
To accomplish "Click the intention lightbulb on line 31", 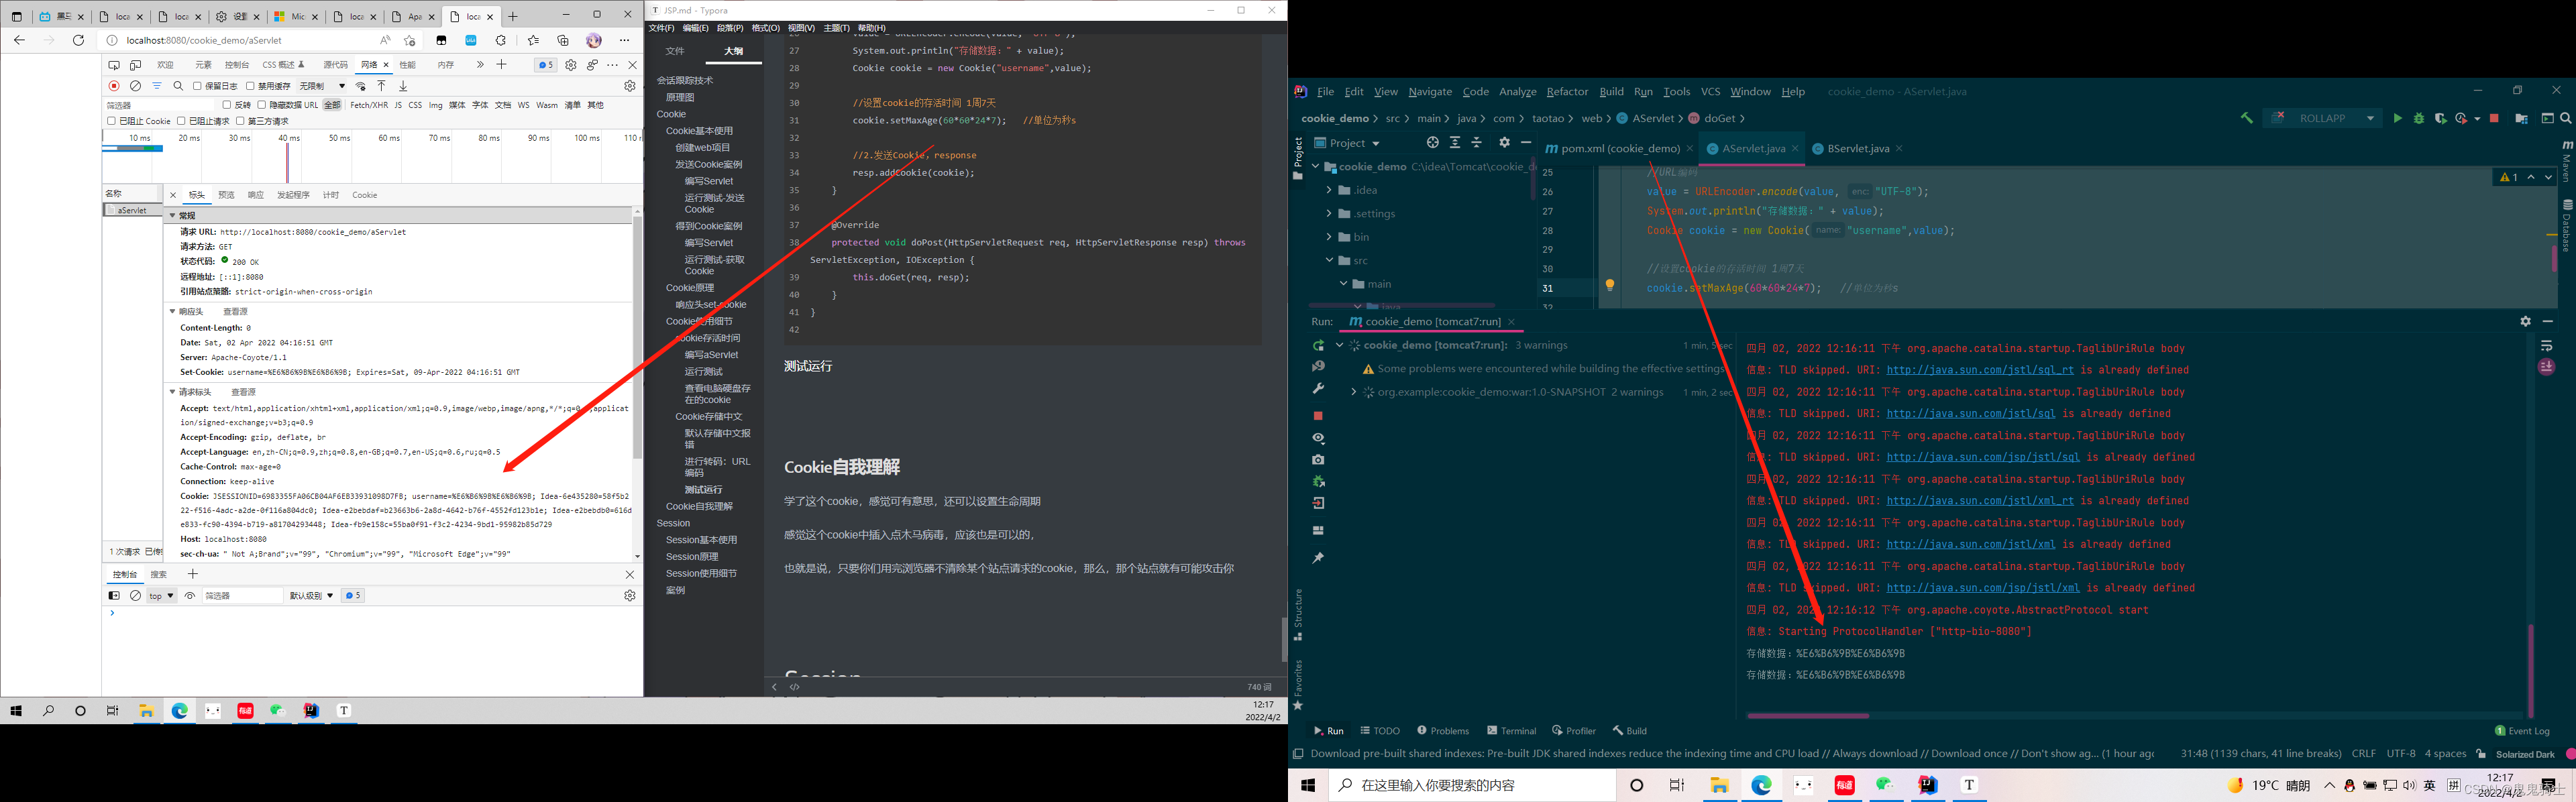I will point(1609,286).
